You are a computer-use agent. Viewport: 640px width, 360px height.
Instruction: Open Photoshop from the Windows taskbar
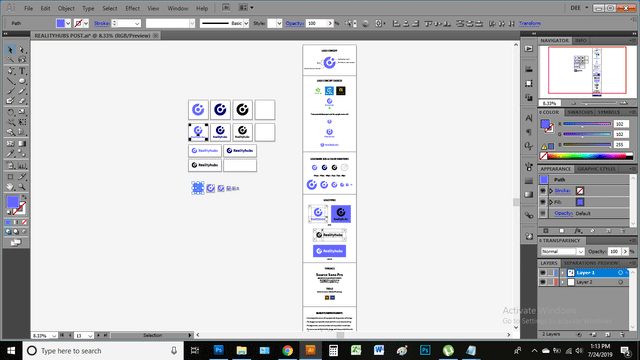[219, 350]
